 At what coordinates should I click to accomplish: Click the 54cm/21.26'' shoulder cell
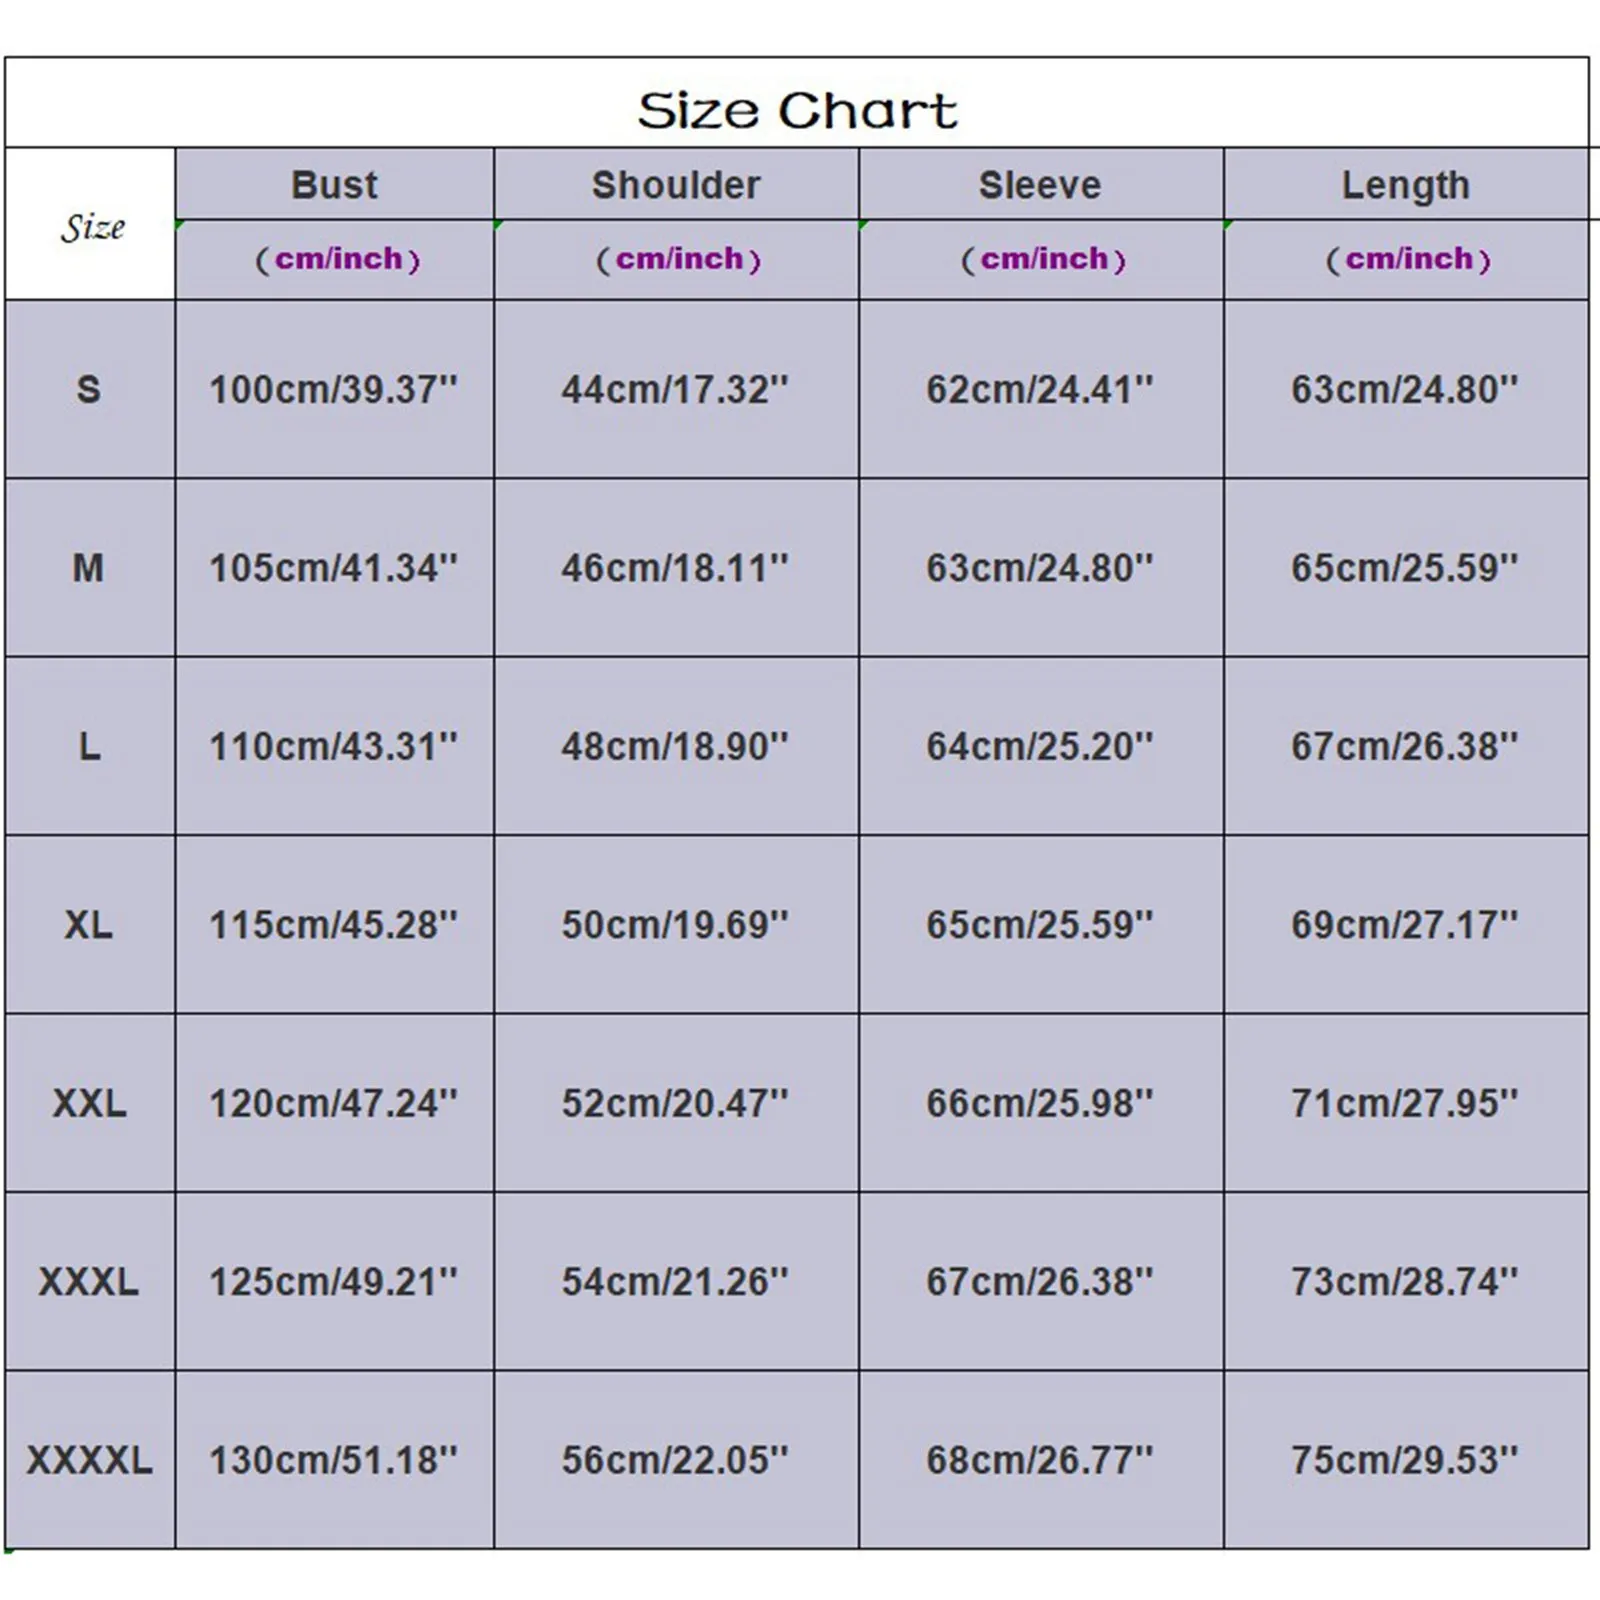tap(676, 1281)
